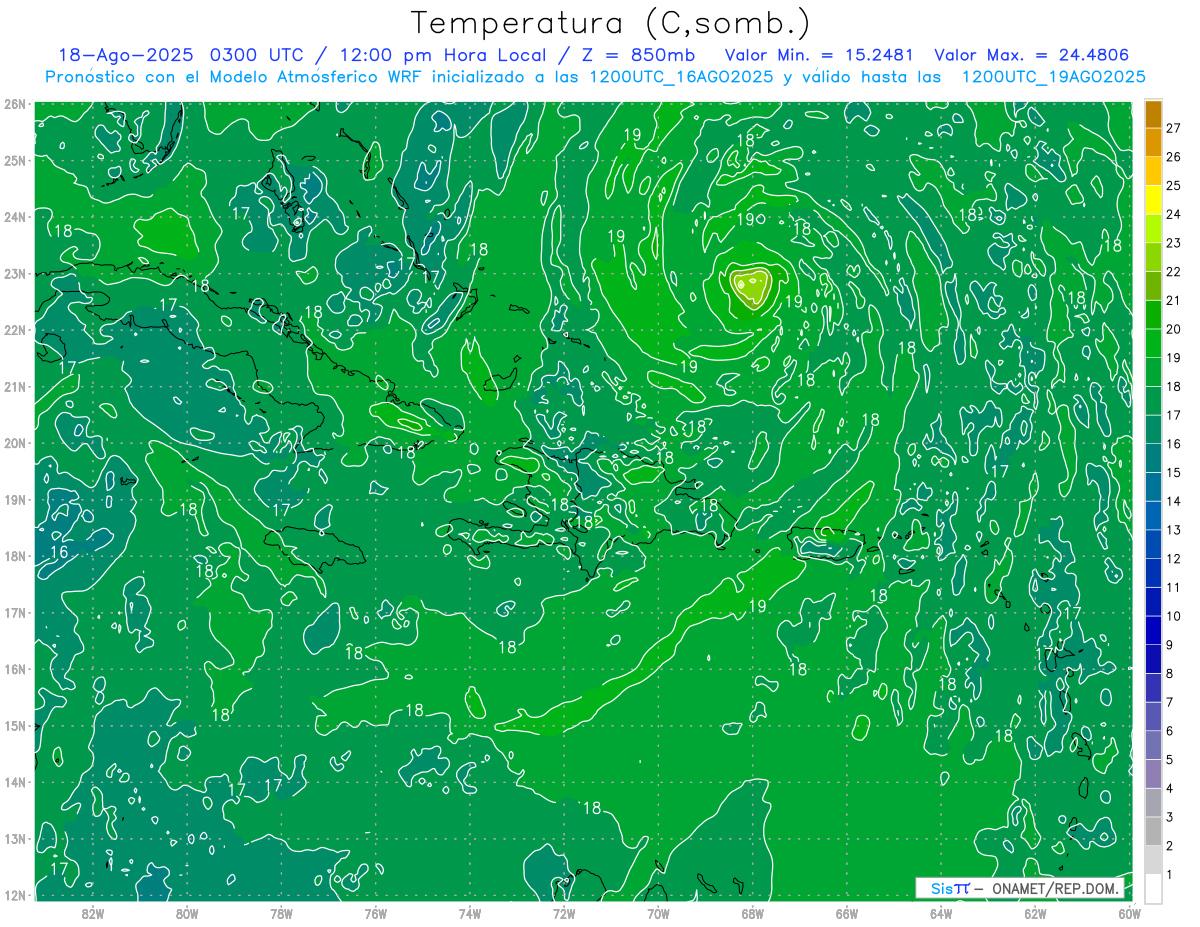The height and width of the screenshot is (927, 1200).
Task: Click legend value 15 on the color scale
Action: coord(1174,472)
